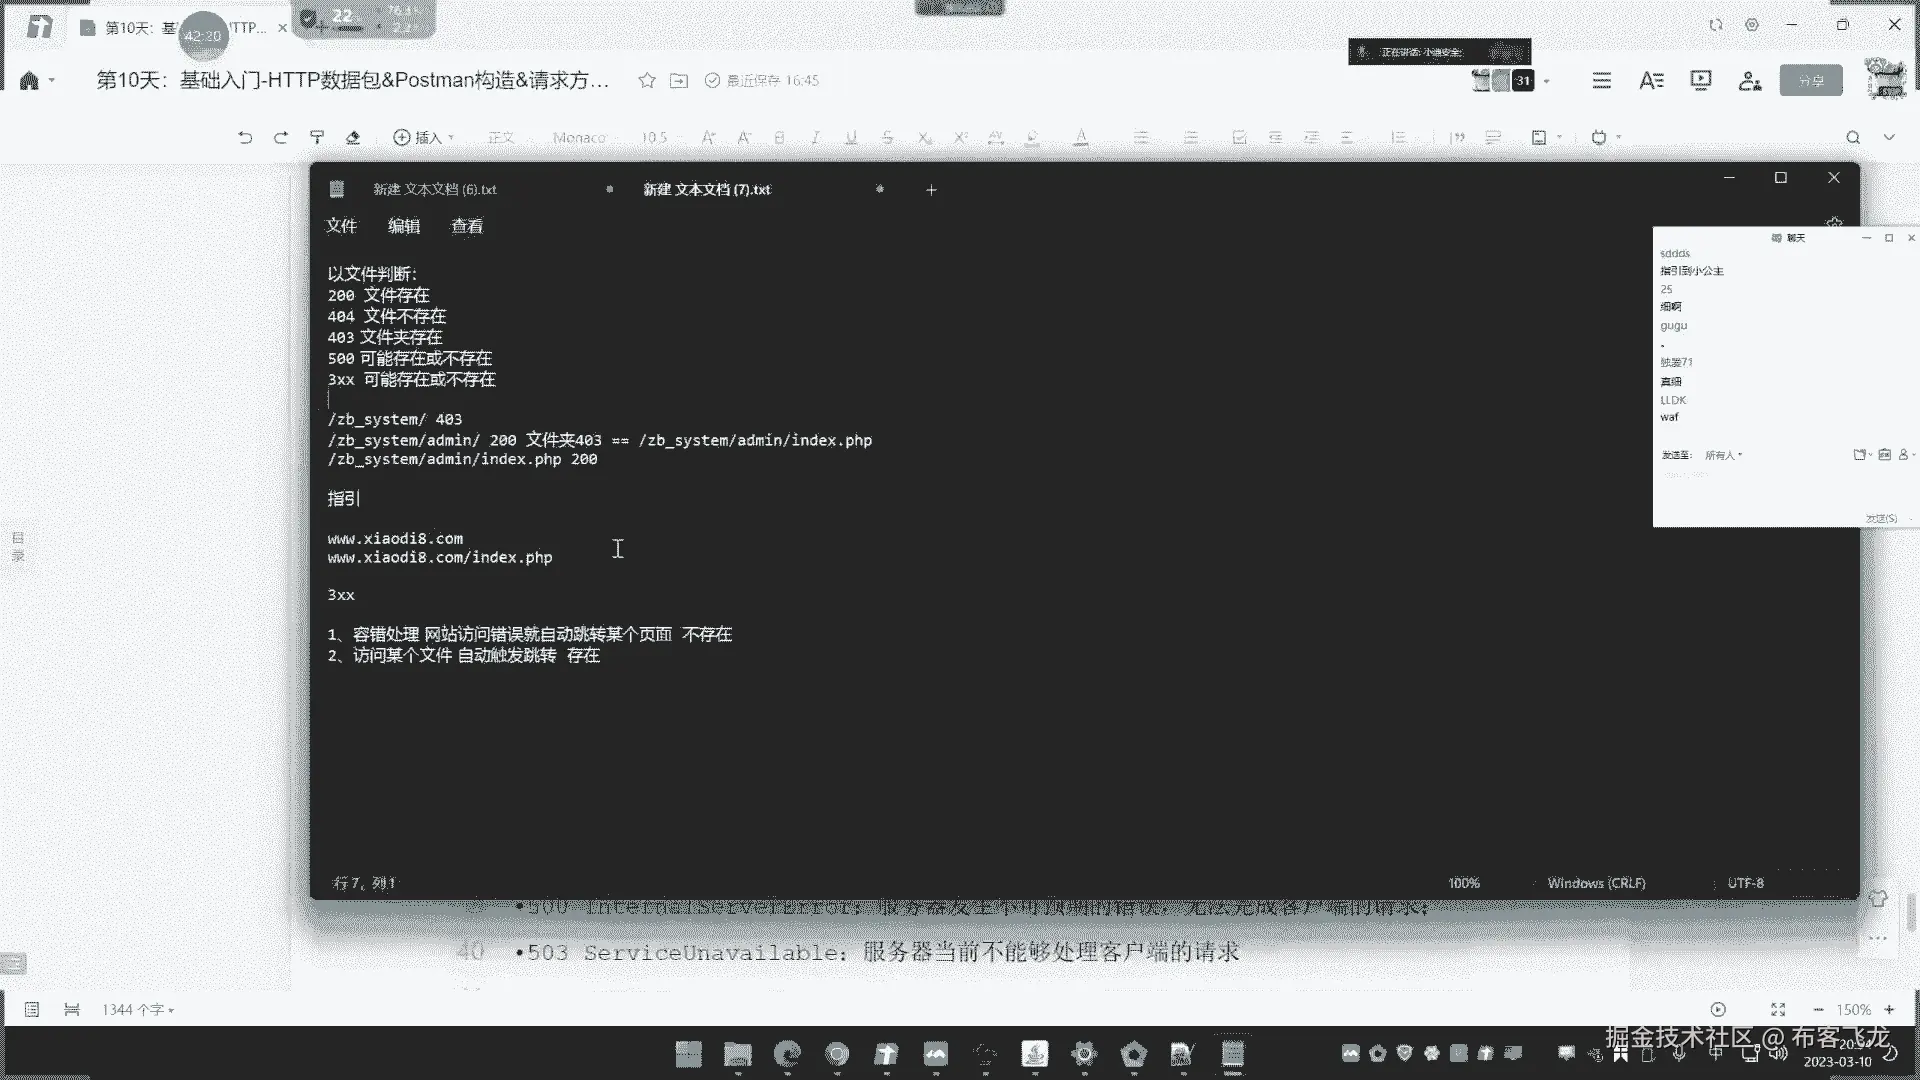The height and width of the screenshot is (1080, 1920).
Task: Click the font color A swatch
Action: [1081, 138]
